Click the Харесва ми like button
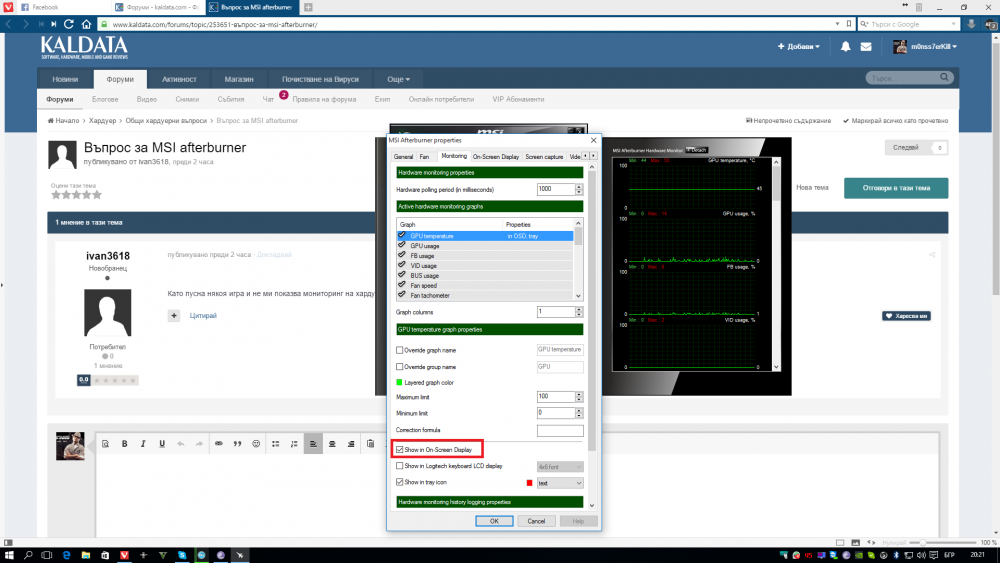 pyautogui.click(x=906, y=316)
